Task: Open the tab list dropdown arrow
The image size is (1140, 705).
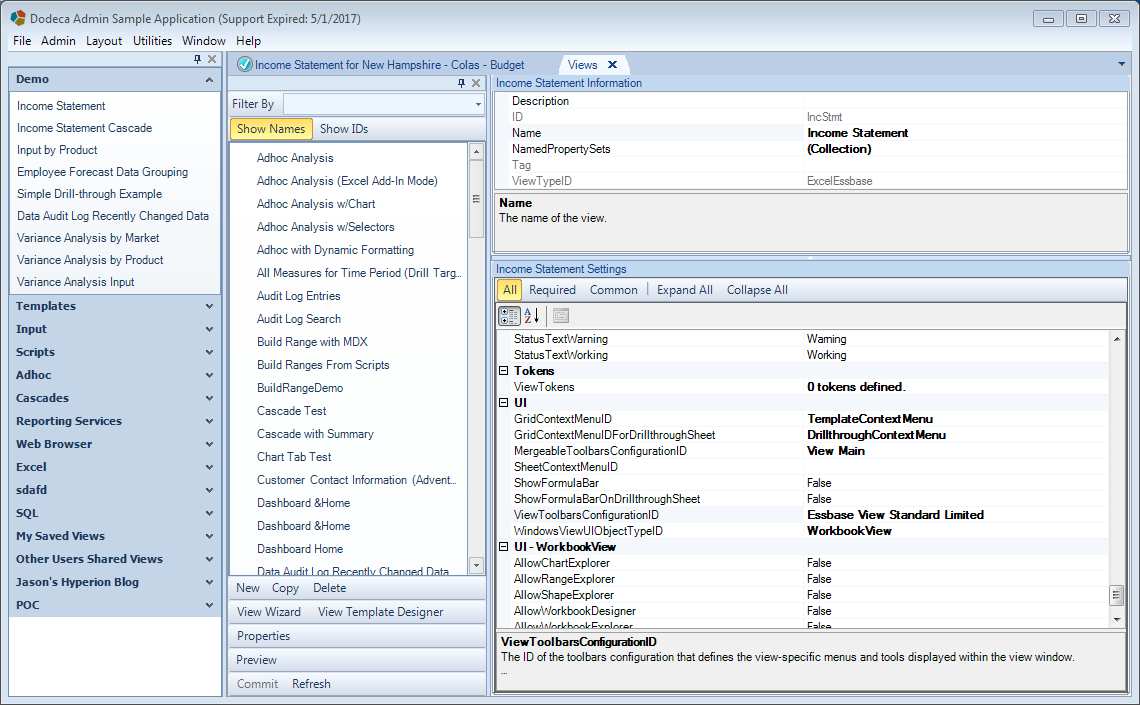Action: point(1121,65)
